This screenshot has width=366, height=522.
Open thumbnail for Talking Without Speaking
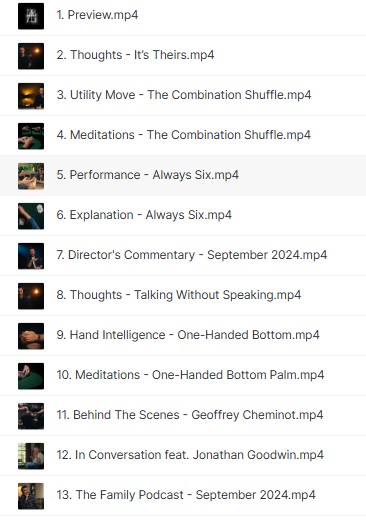[x=31, y=296]
